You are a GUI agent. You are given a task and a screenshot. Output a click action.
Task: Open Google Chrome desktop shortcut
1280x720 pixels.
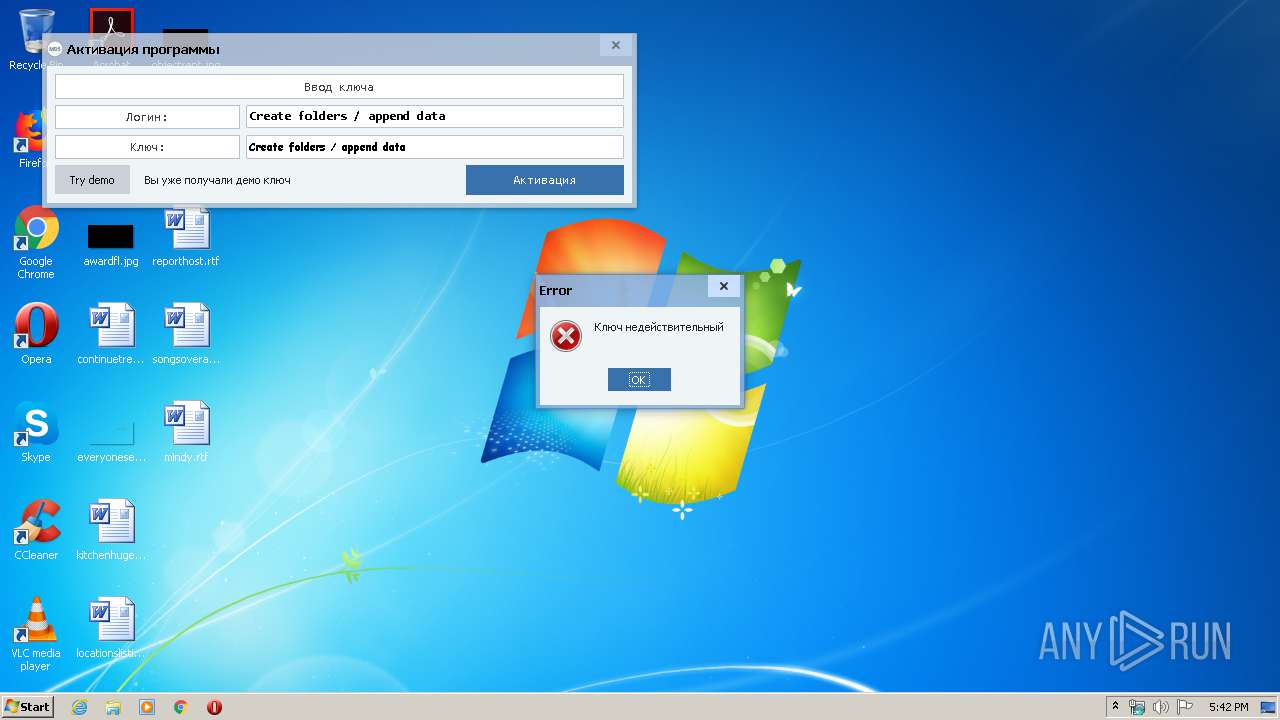click(36, 242)
